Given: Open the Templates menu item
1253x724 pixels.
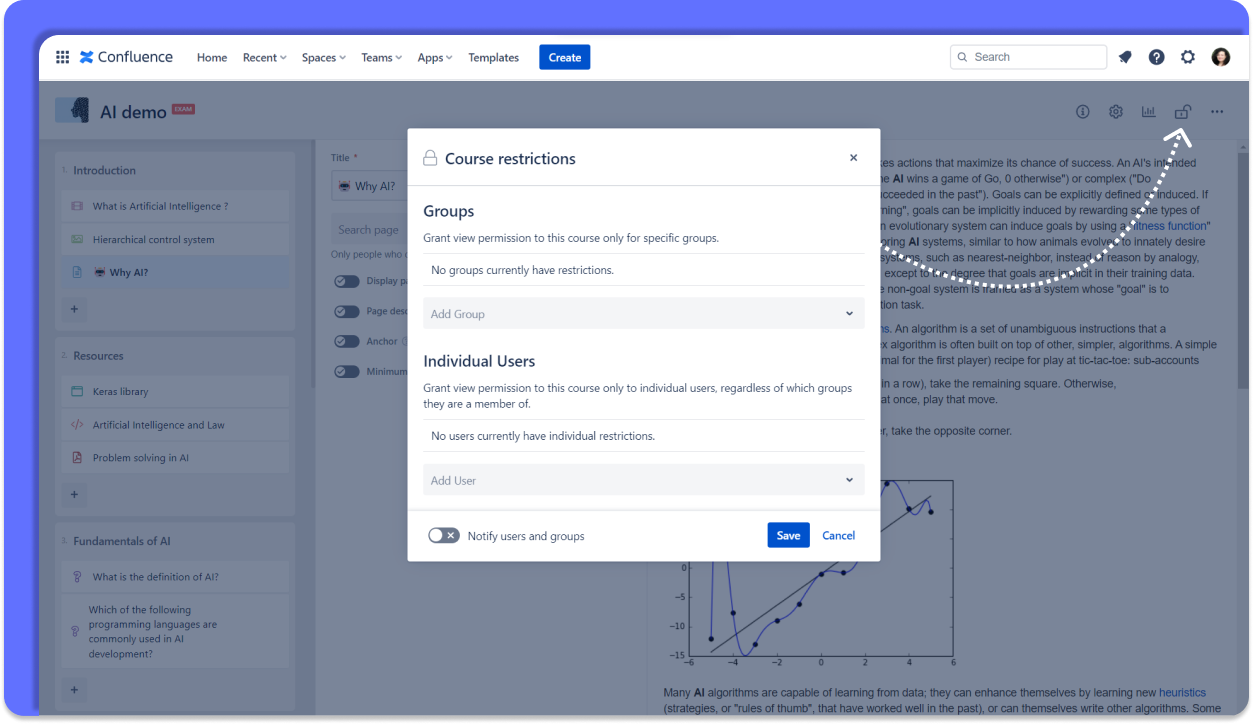Looking at the screenshot, I should click(493, 58).
